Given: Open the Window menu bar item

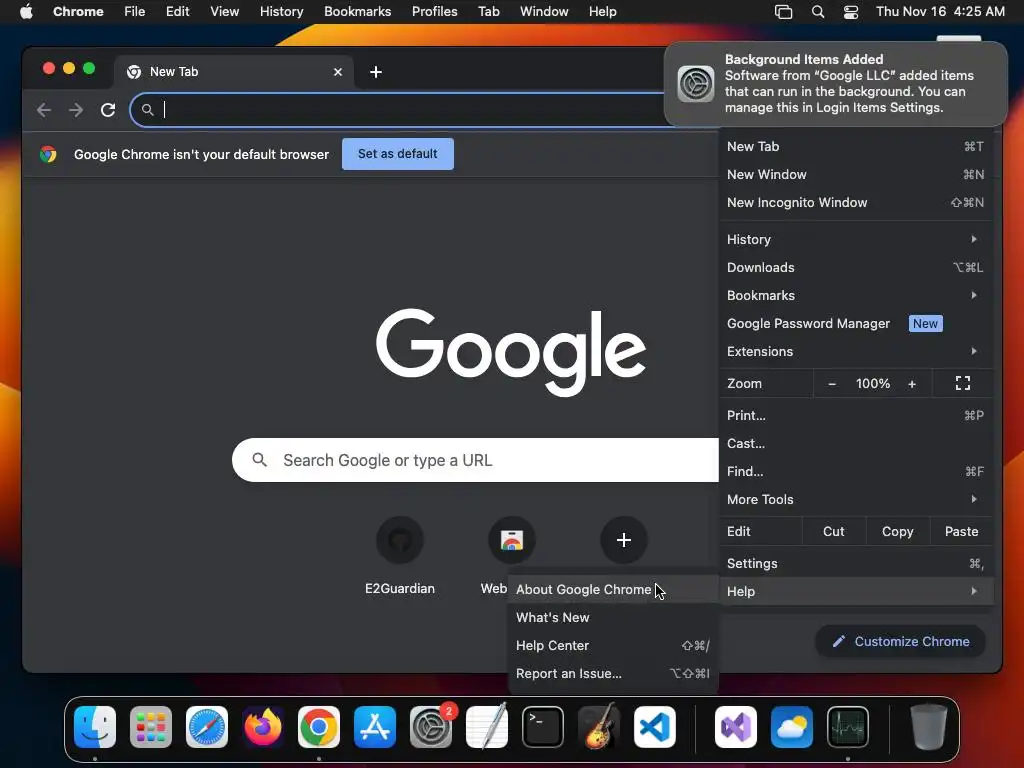Looking at the screenshot, I should click(544, 12).
